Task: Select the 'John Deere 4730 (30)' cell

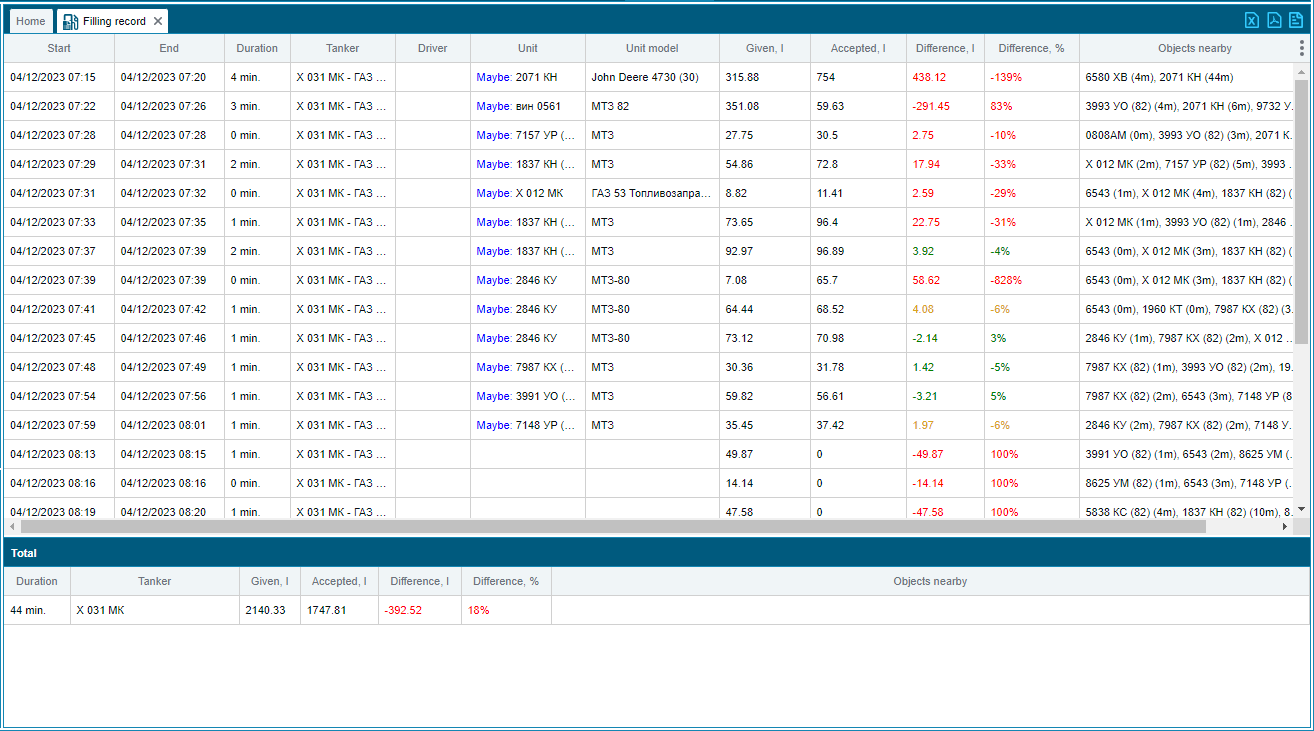Action: pos(652,77)
